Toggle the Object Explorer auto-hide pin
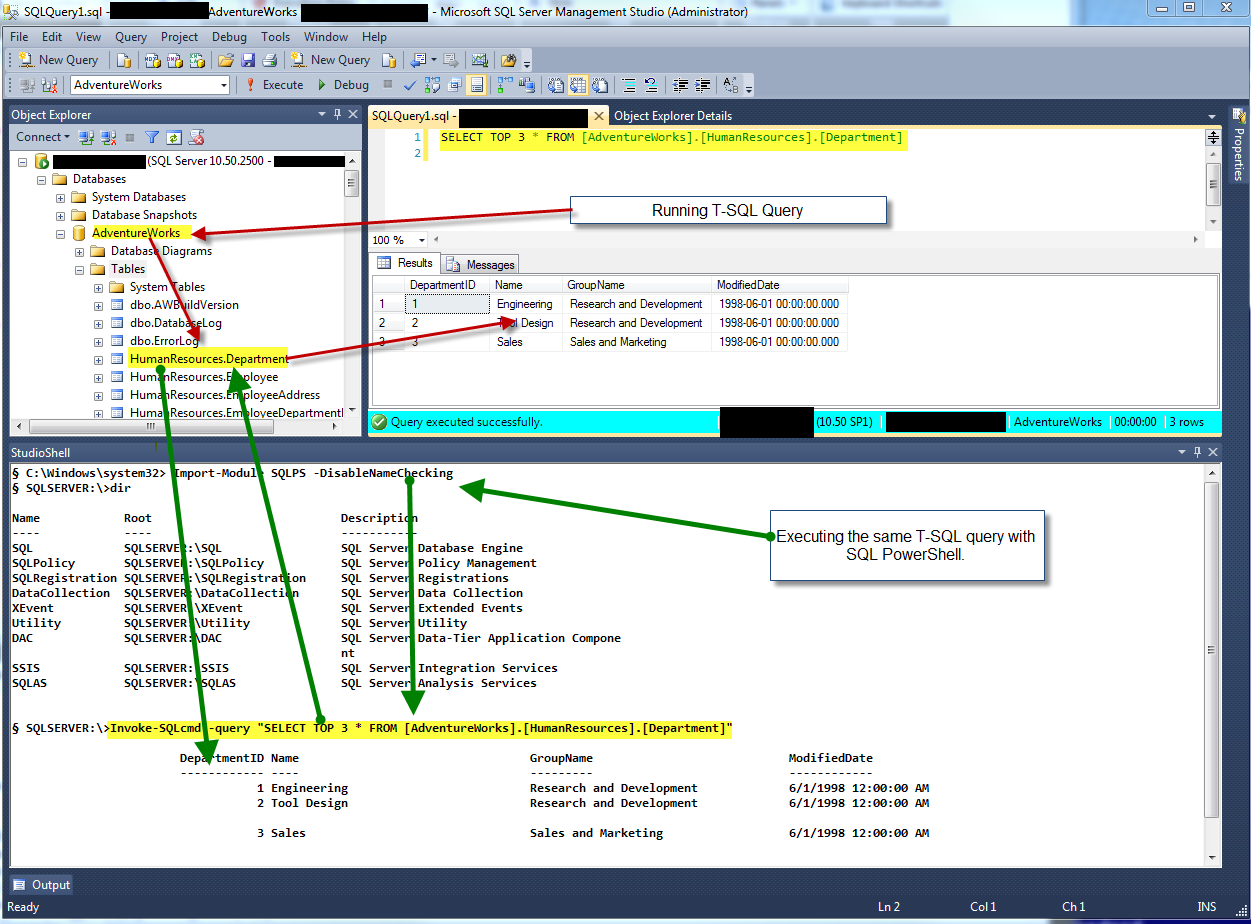Viewport: 1251px width, 924px height. pyautogui.click(x=336, y=115)
